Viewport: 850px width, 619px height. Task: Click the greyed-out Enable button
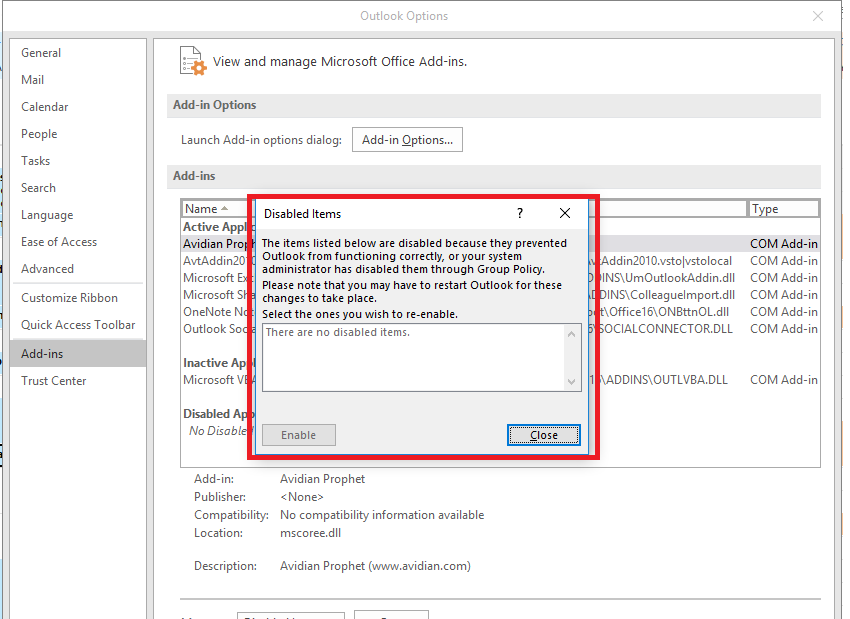coord(299,435)
